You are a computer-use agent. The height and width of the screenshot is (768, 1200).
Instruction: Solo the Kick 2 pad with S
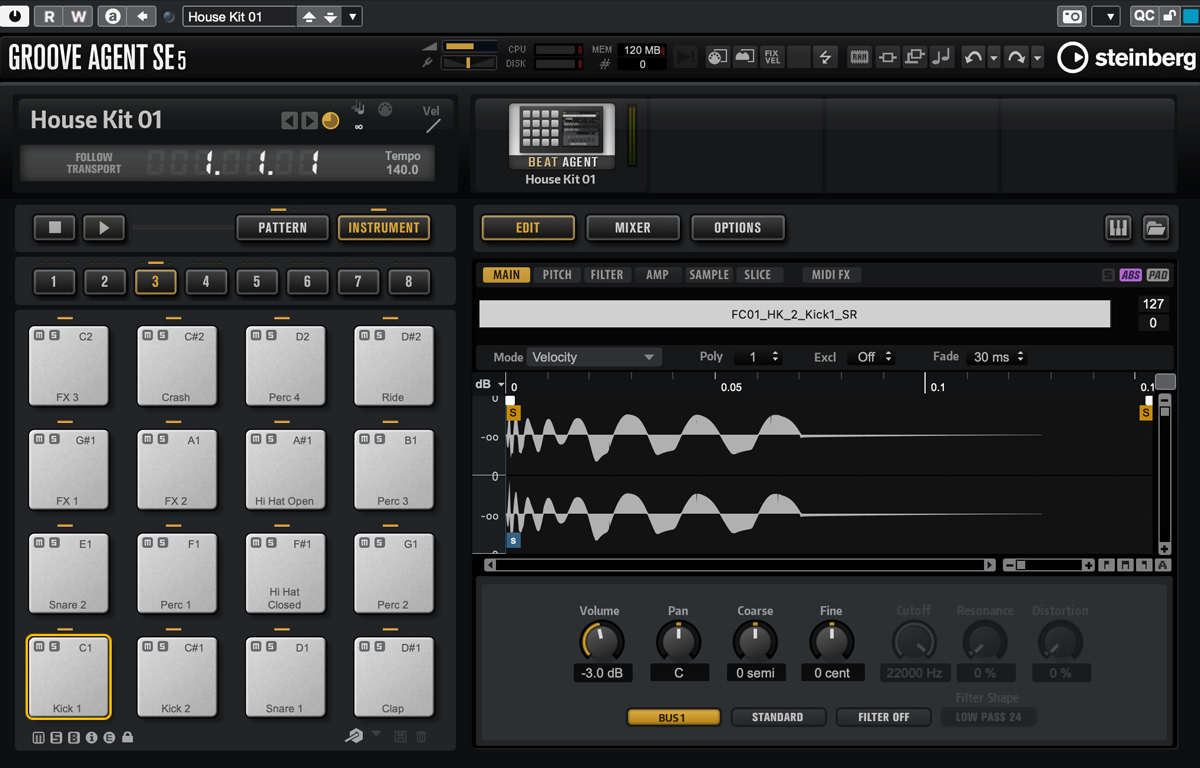pyautogui.click(x=162, y=647)
